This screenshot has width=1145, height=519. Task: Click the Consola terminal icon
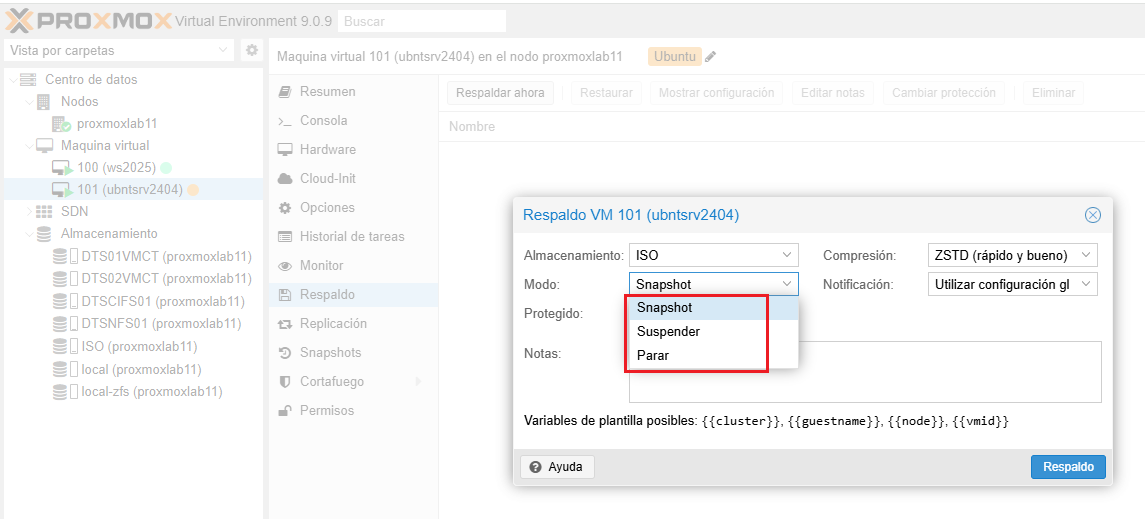coord(285,120)
